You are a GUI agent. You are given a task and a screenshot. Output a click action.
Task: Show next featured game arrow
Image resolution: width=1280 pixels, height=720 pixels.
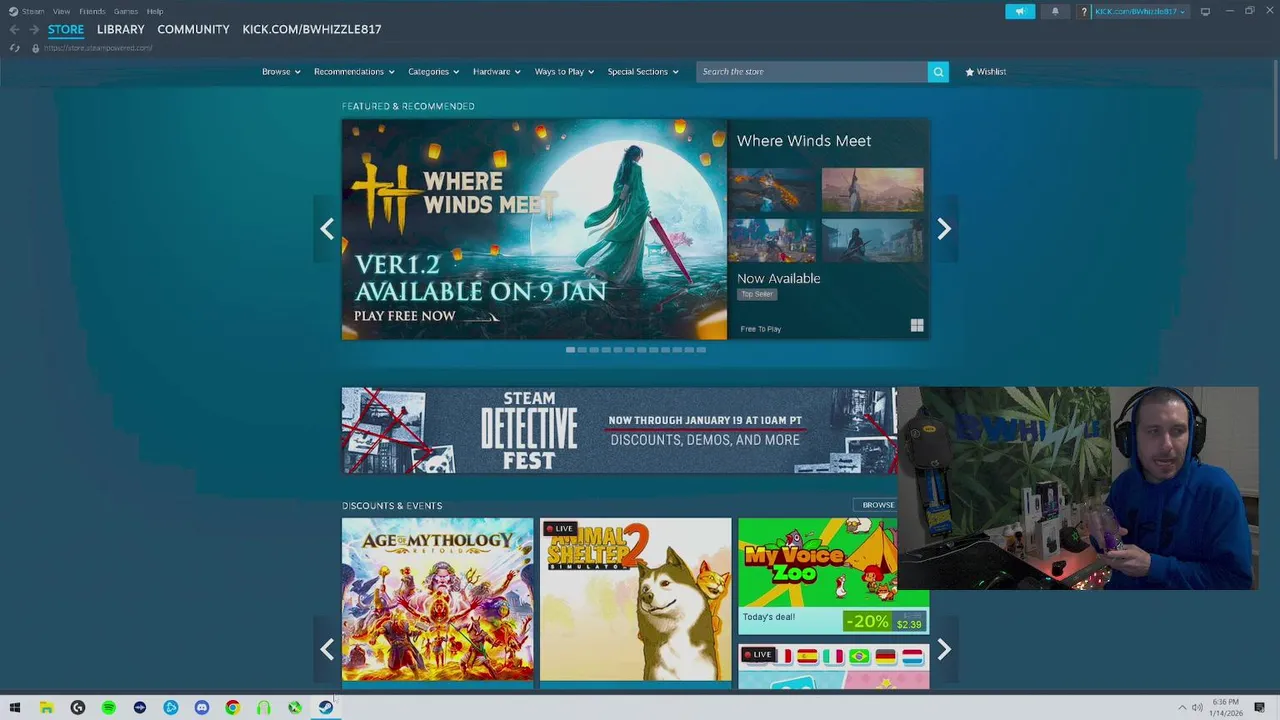944,229
